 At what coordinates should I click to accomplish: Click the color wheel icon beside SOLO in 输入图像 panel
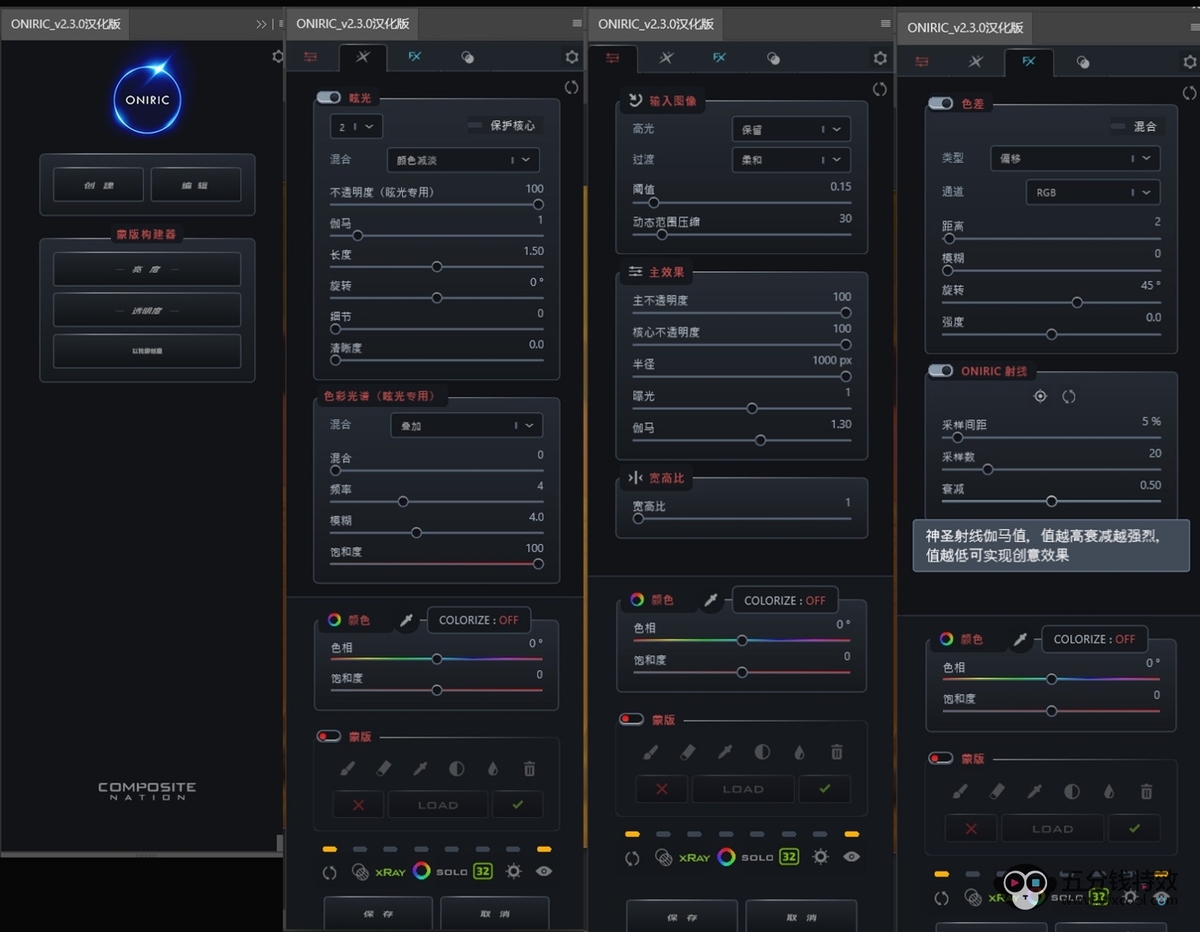tap(726, 857)
